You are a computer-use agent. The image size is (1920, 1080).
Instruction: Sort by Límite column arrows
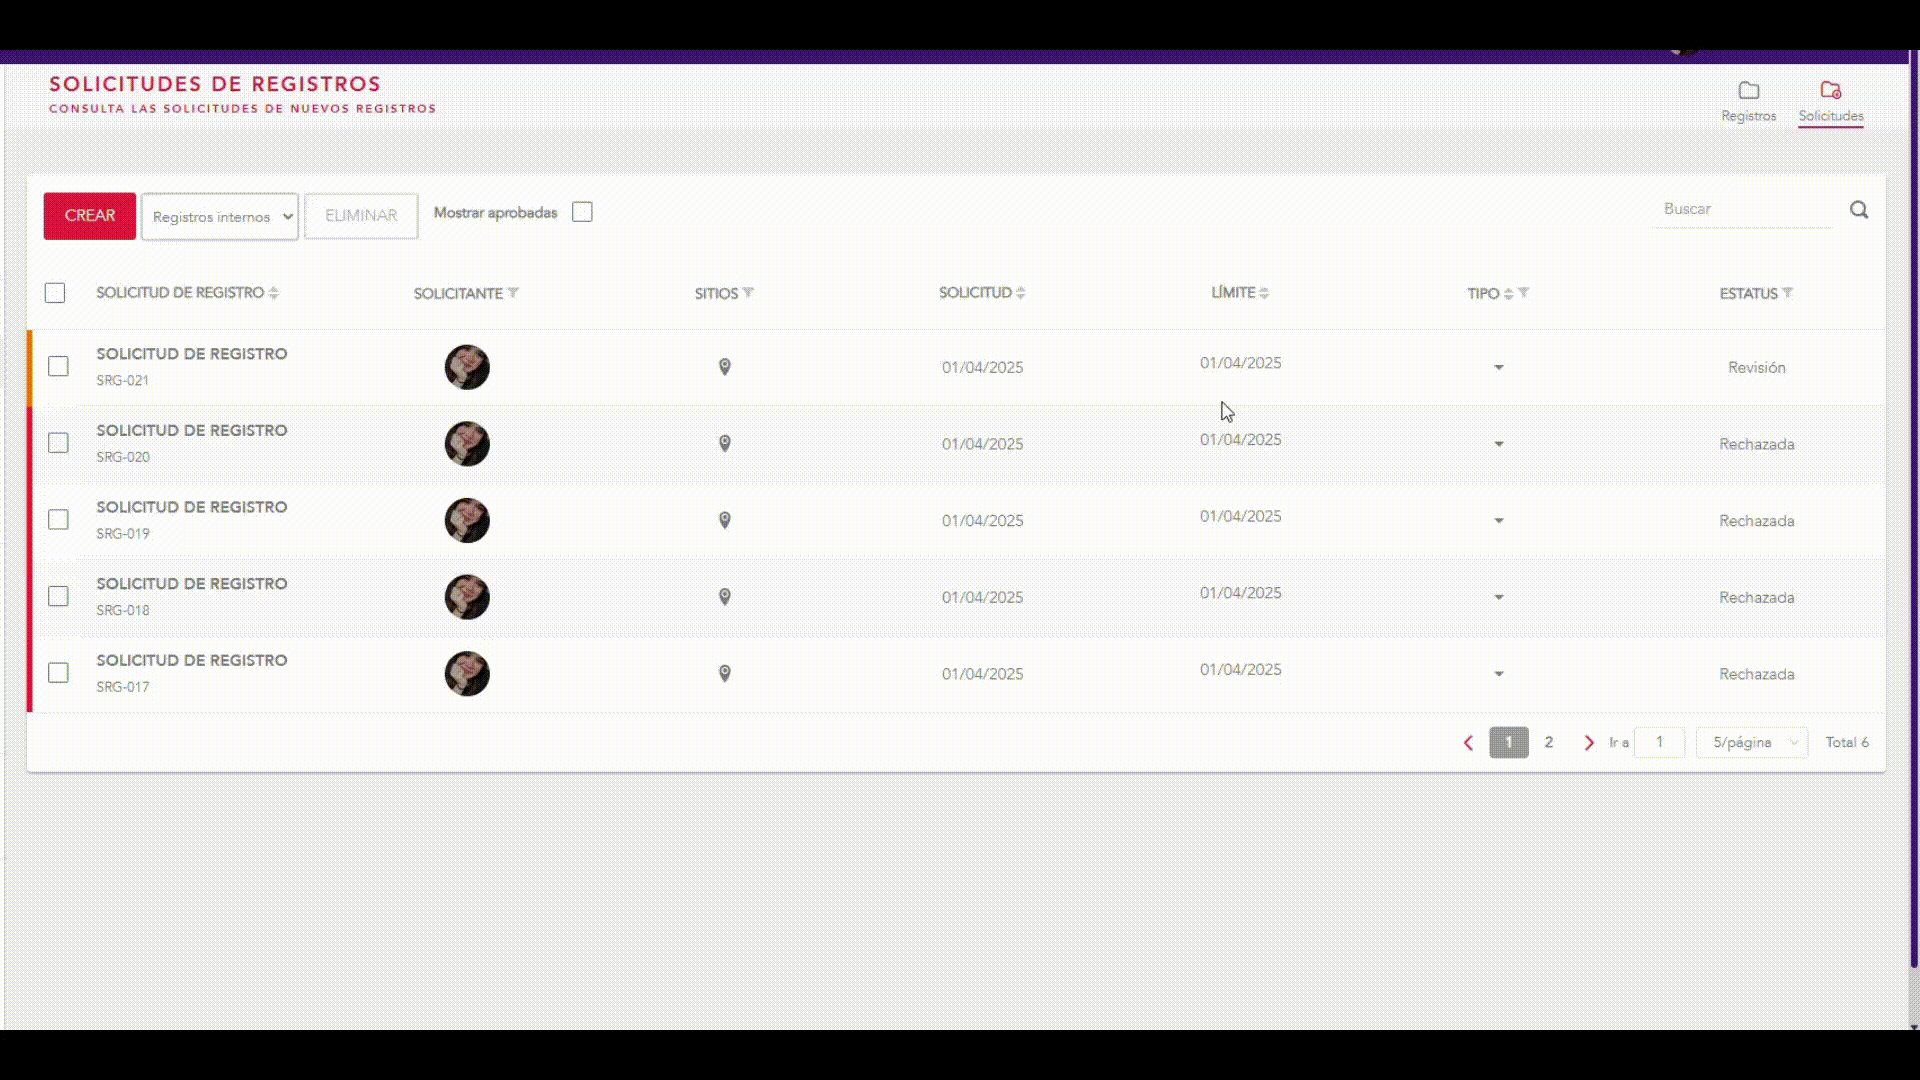tap(1264, 293)
